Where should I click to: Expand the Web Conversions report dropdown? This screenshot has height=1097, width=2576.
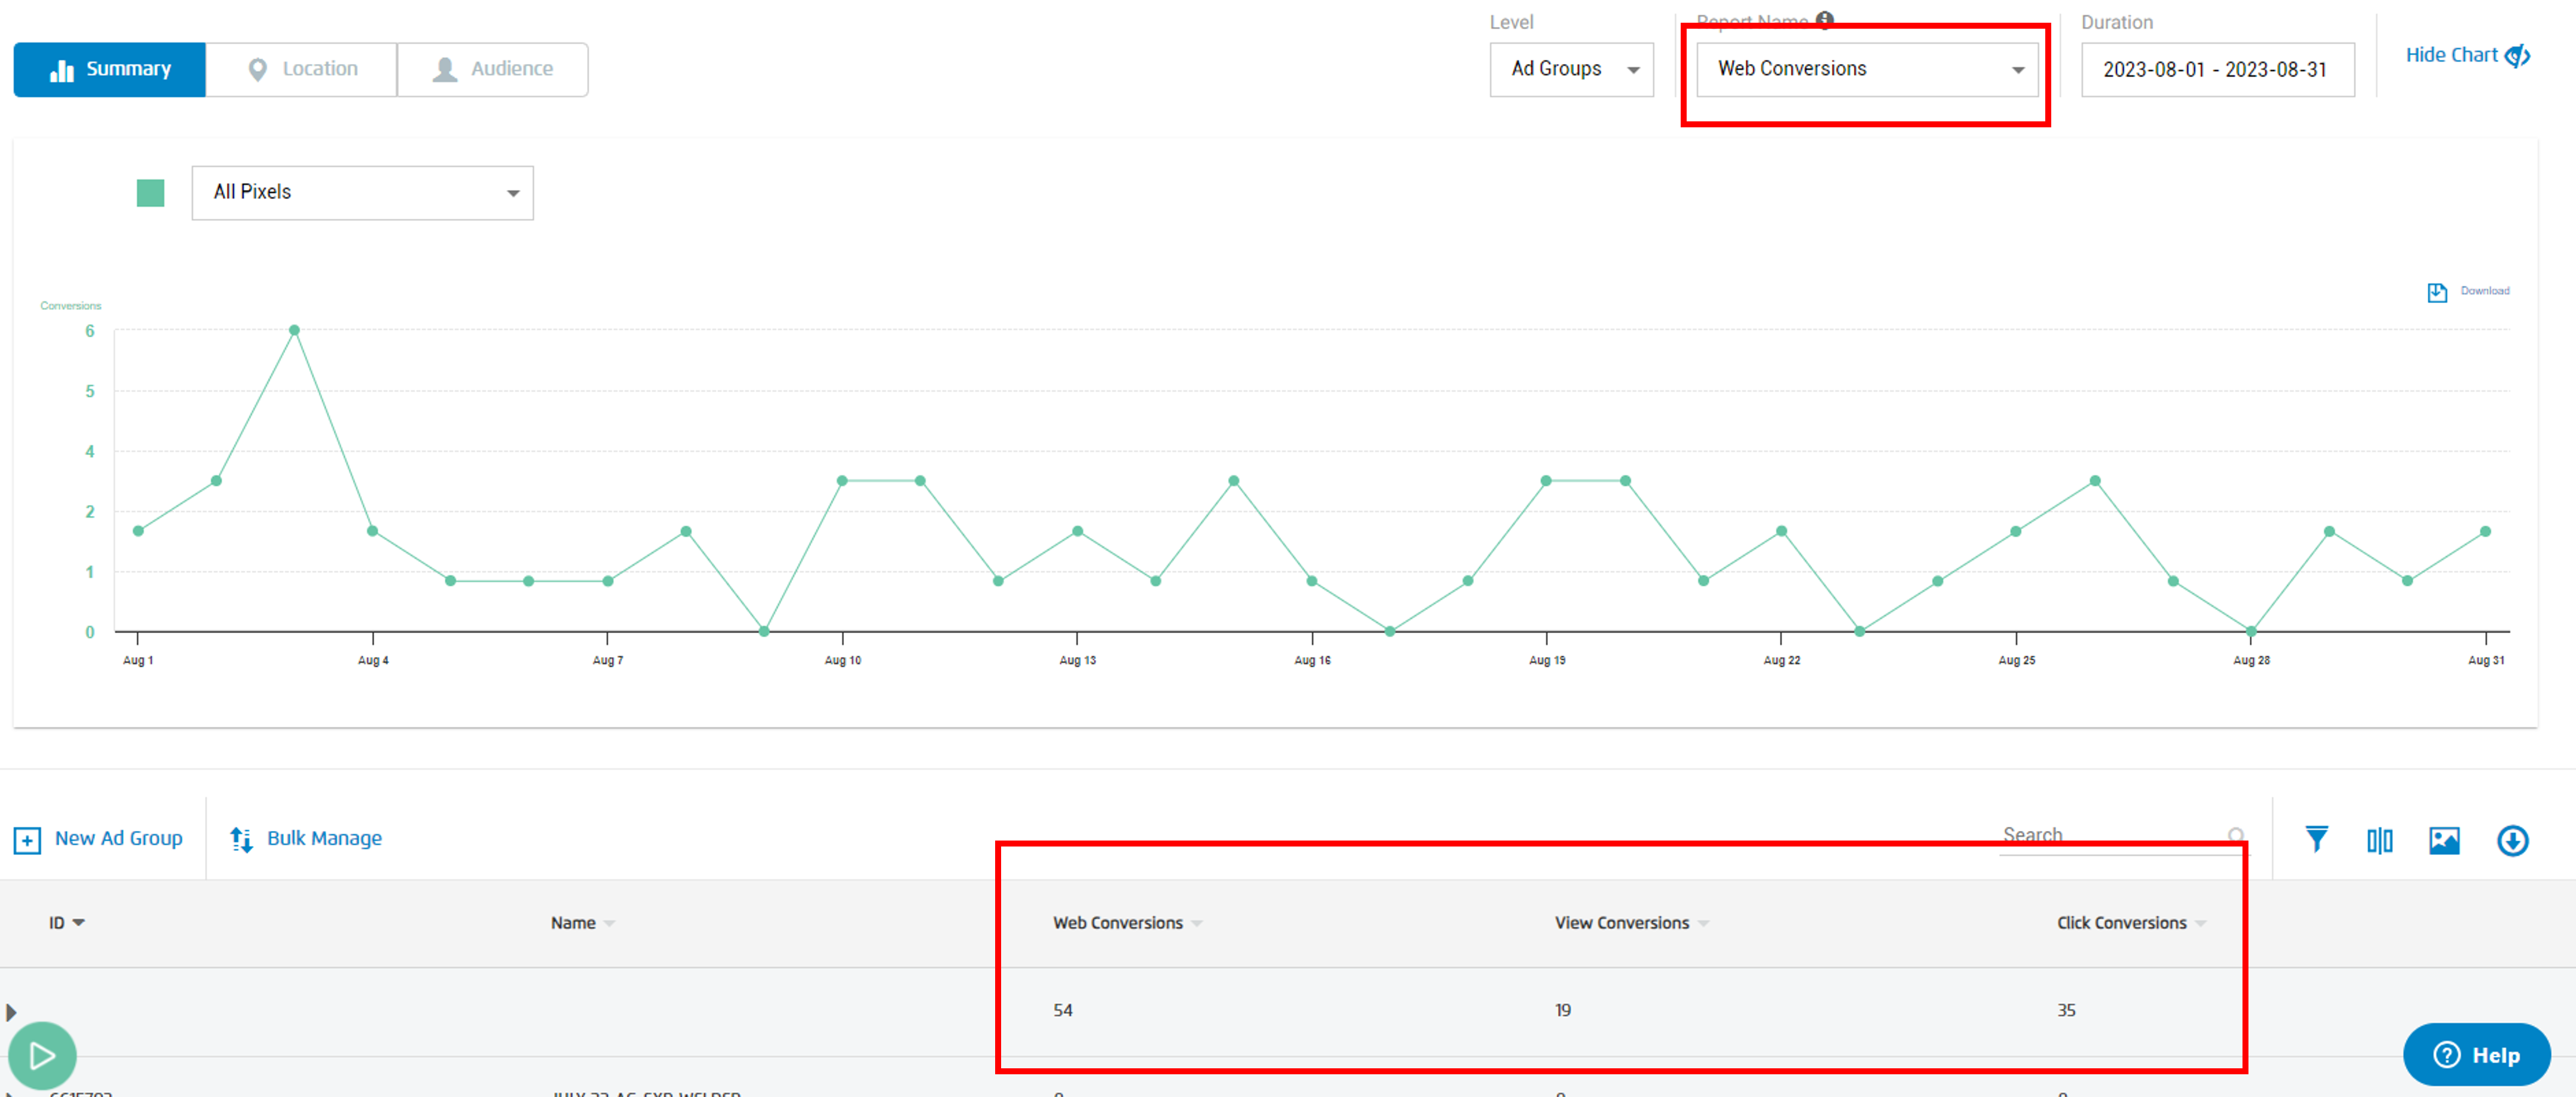coord(1867,69)
